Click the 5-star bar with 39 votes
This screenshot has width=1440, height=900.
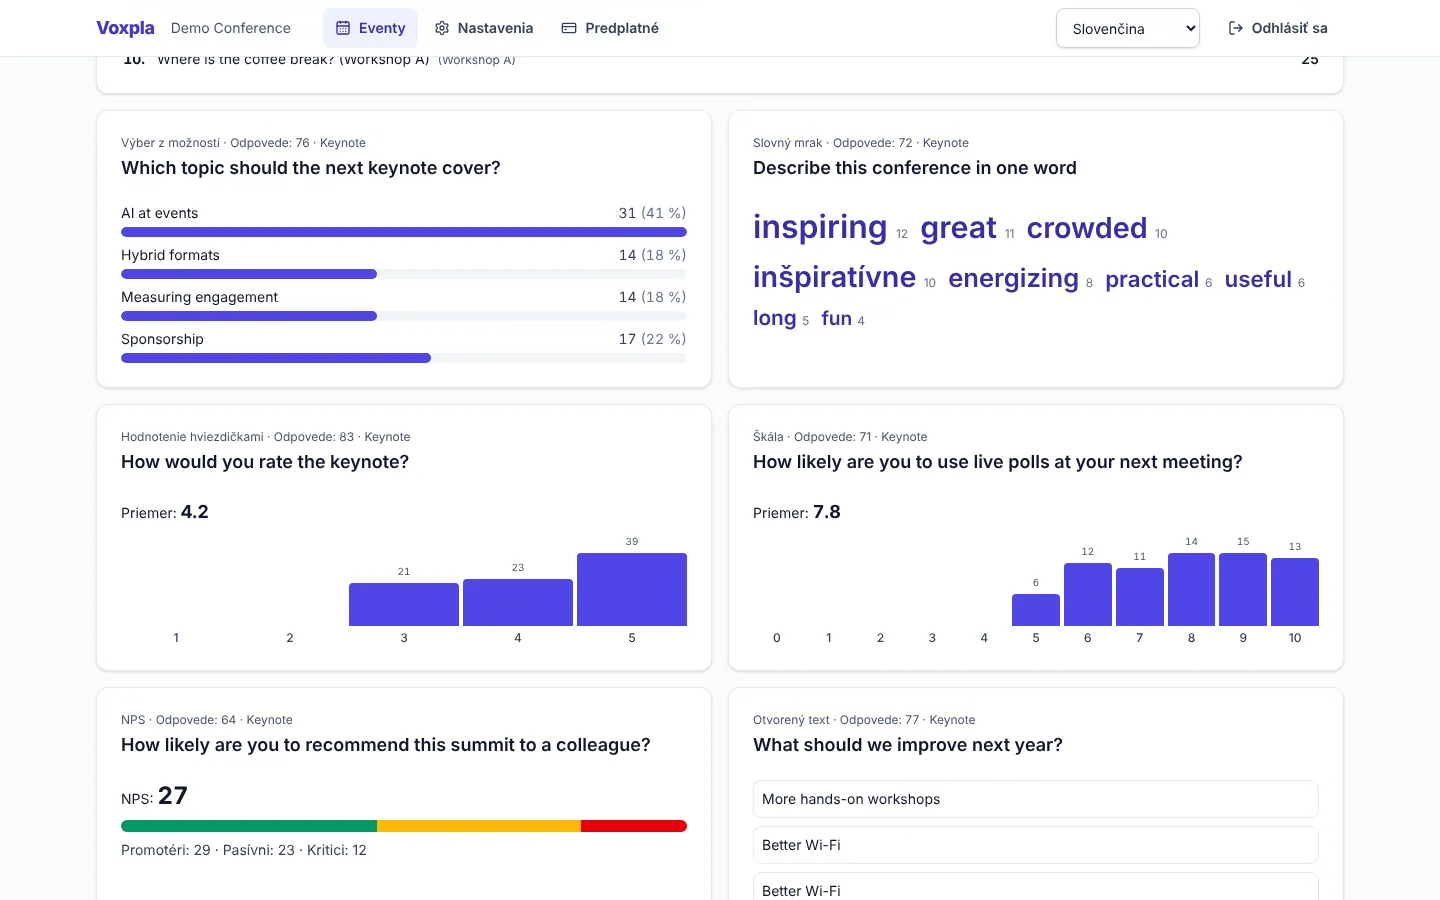click(632, 589)
